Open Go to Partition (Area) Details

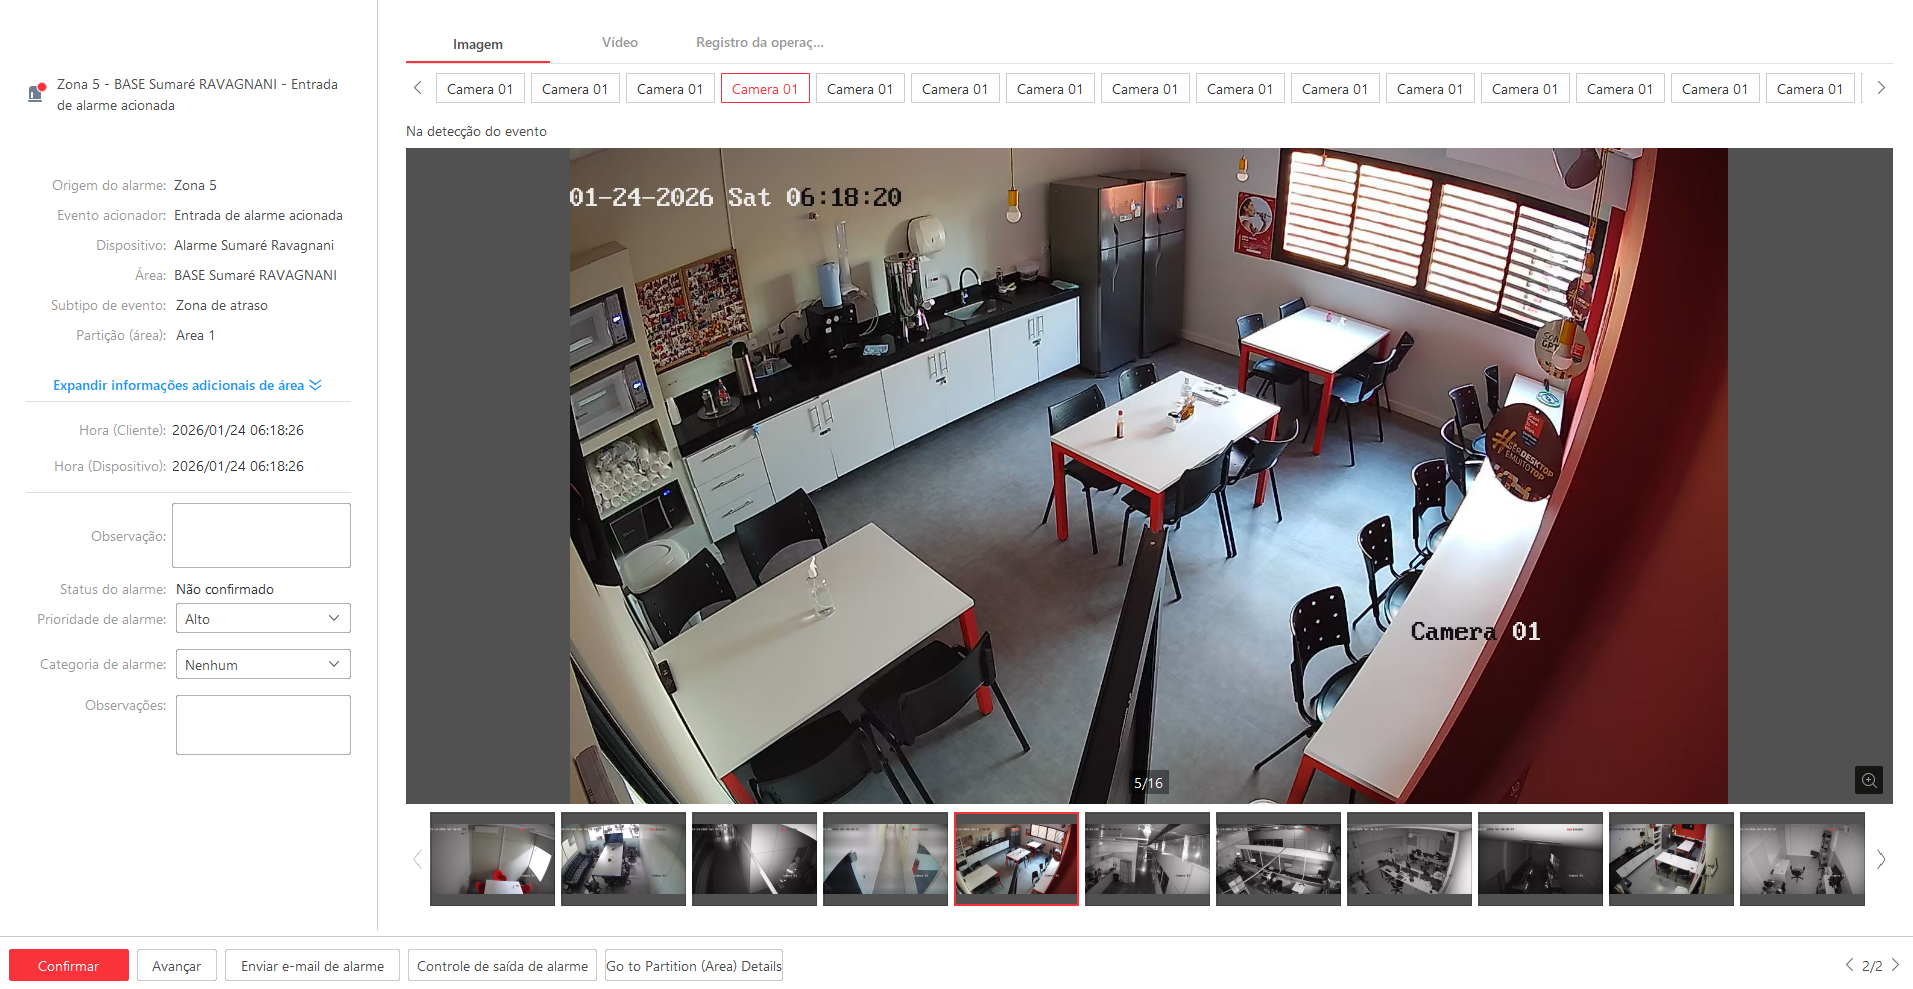coord(693,966)
